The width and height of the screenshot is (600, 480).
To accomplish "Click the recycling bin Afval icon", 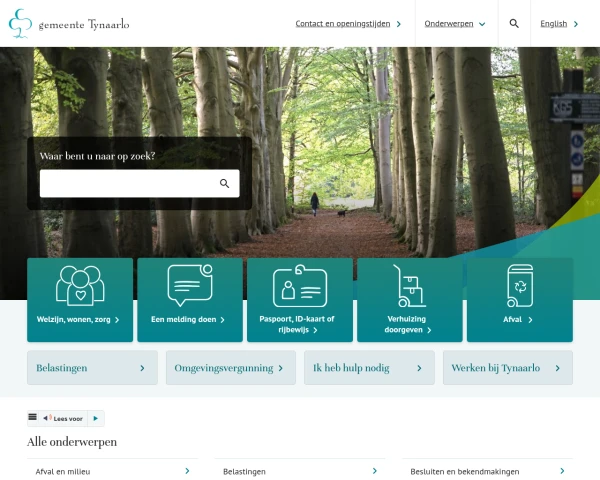I will (x=520, y=286).
